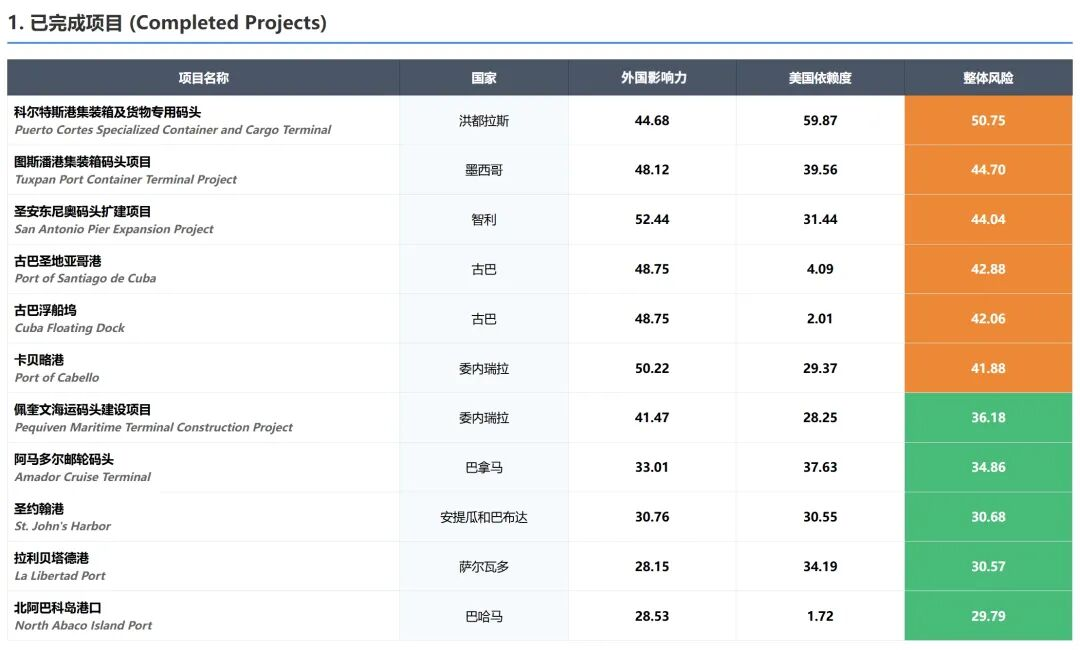Click the Port of Santiago de Cuba project

pos(85,269)
